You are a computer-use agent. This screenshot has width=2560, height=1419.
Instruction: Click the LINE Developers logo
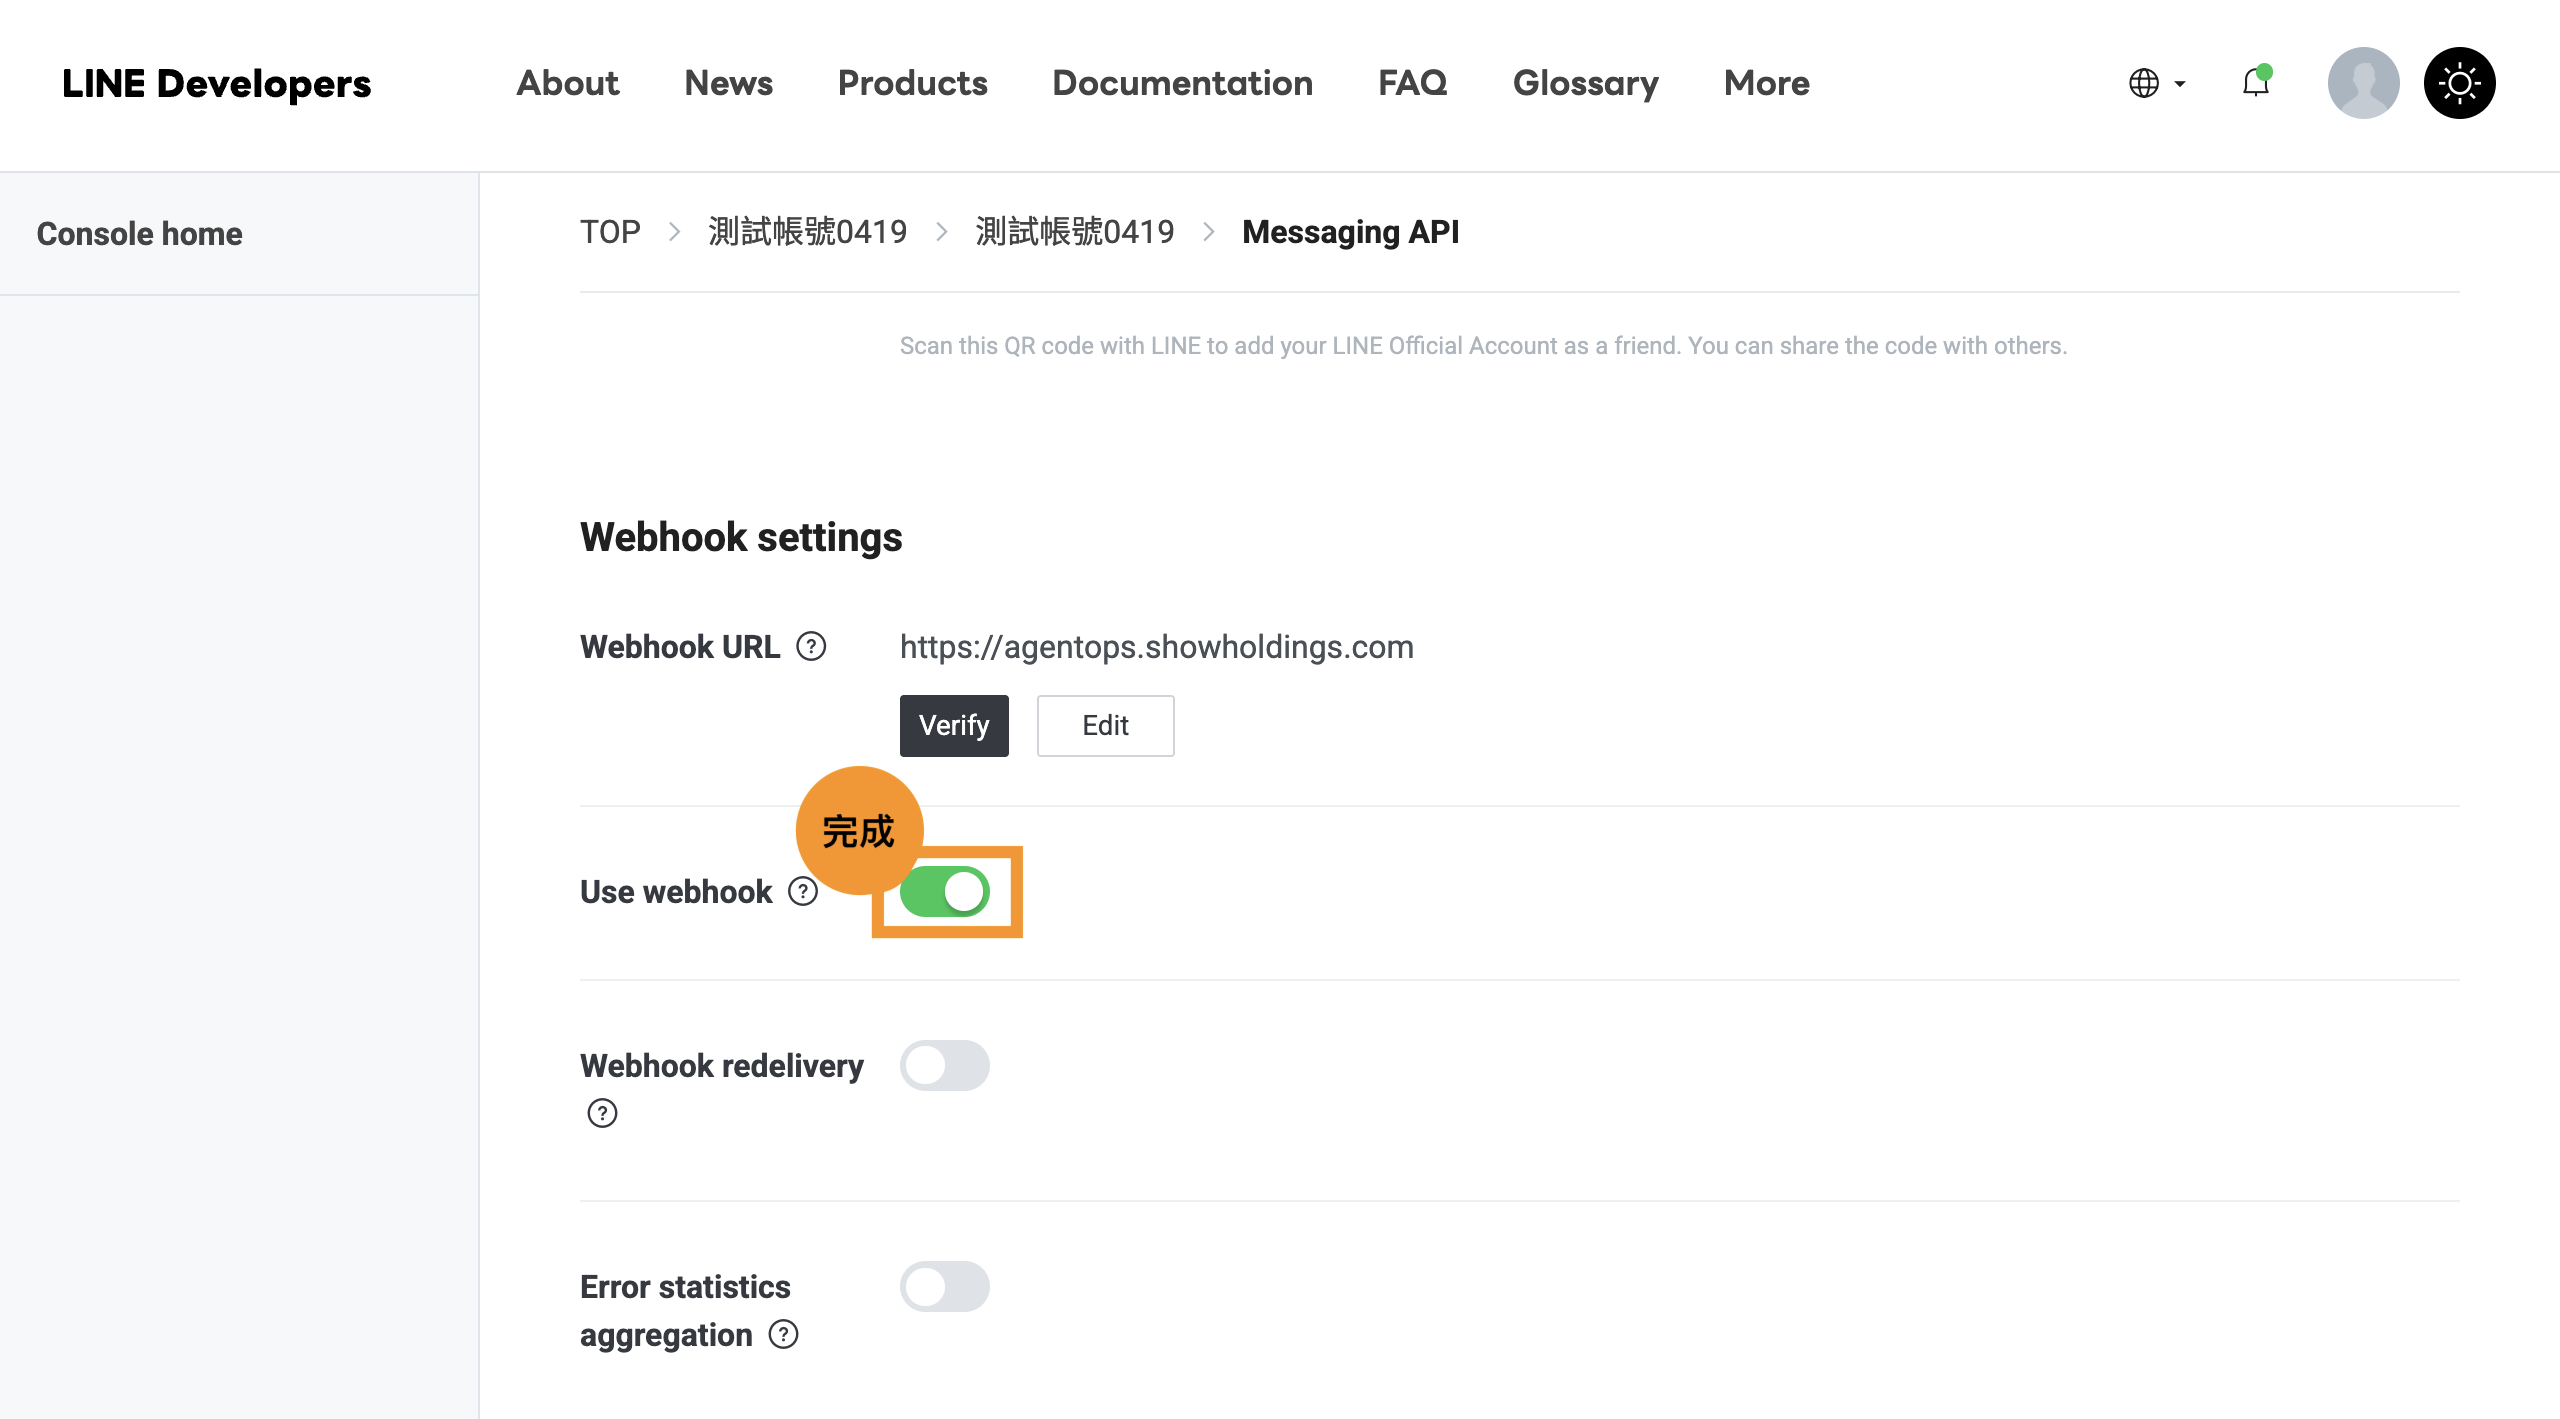point(216,84)
